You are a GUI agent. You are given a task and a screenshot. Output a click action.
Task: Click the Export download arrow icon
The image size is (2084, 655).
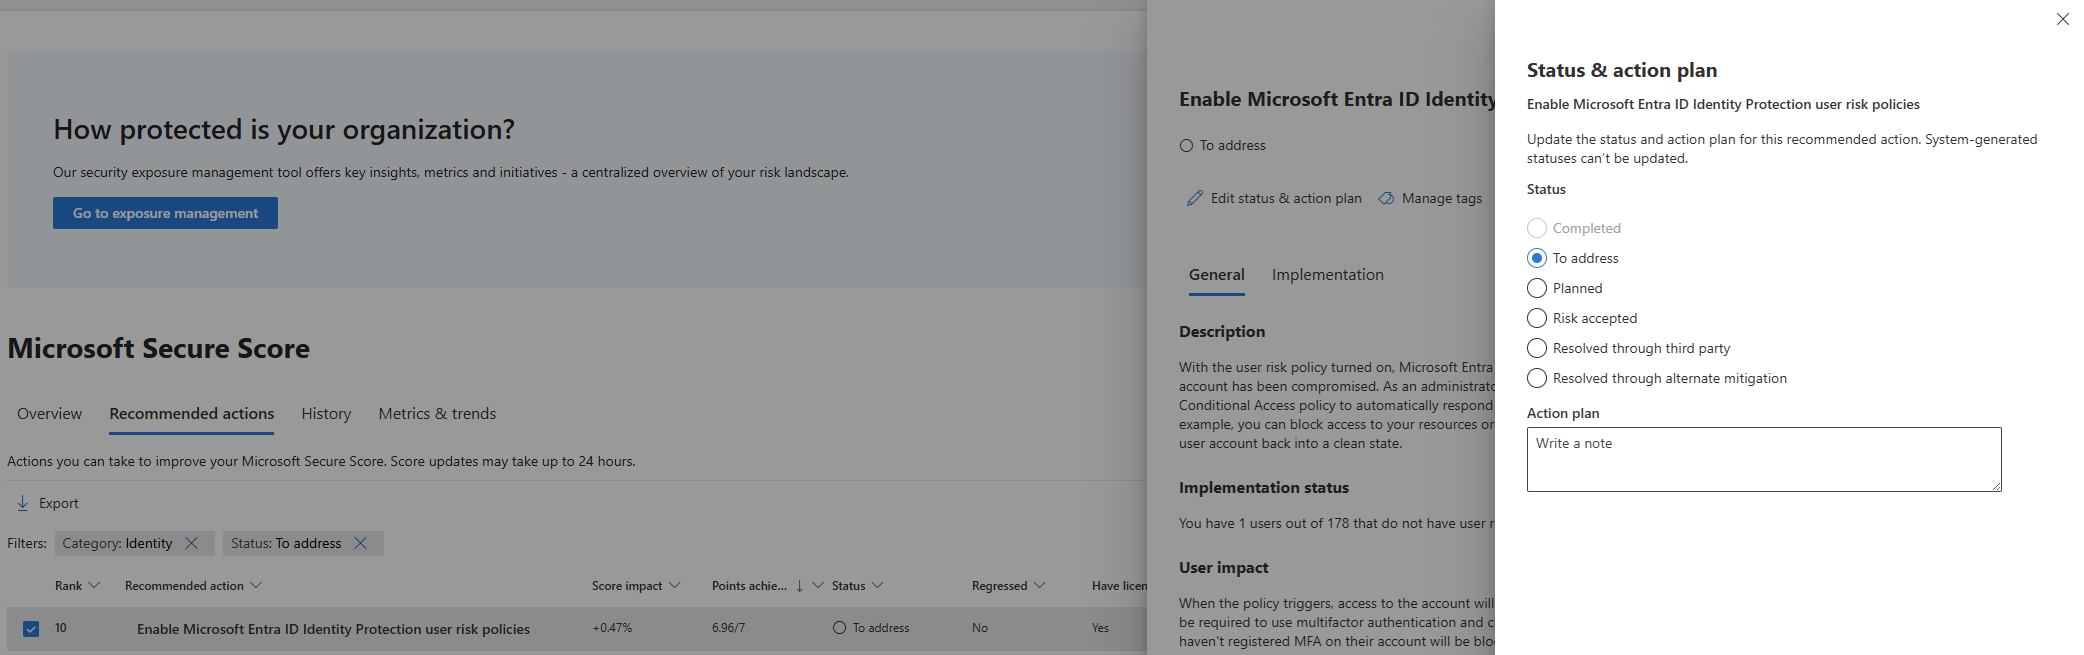pyautogui.click(x=22, y=503)
